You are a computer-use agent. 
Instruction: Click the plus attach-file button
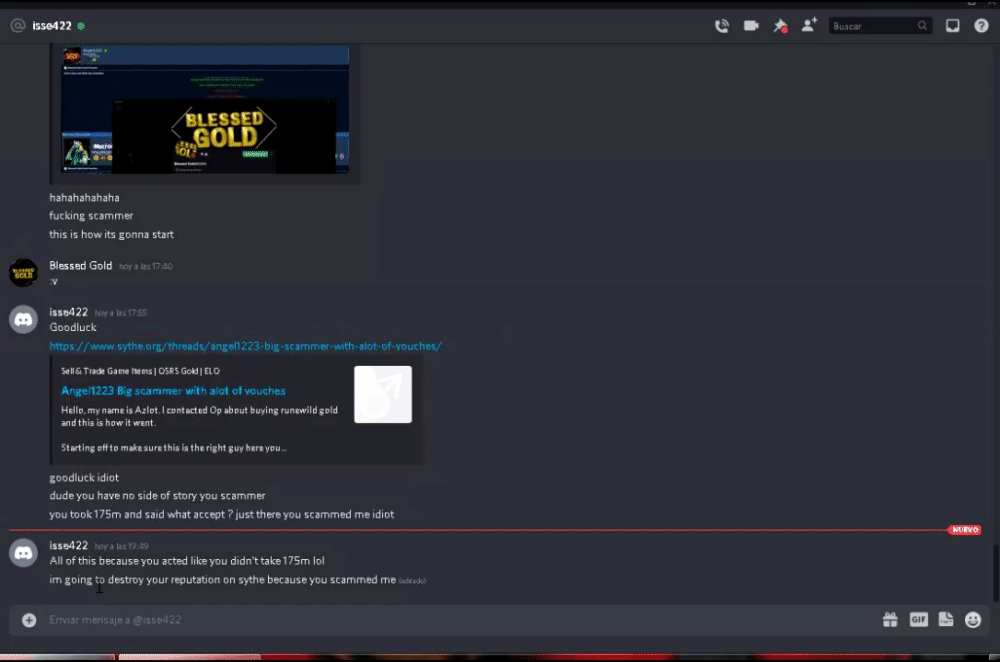tap(29, 620)
